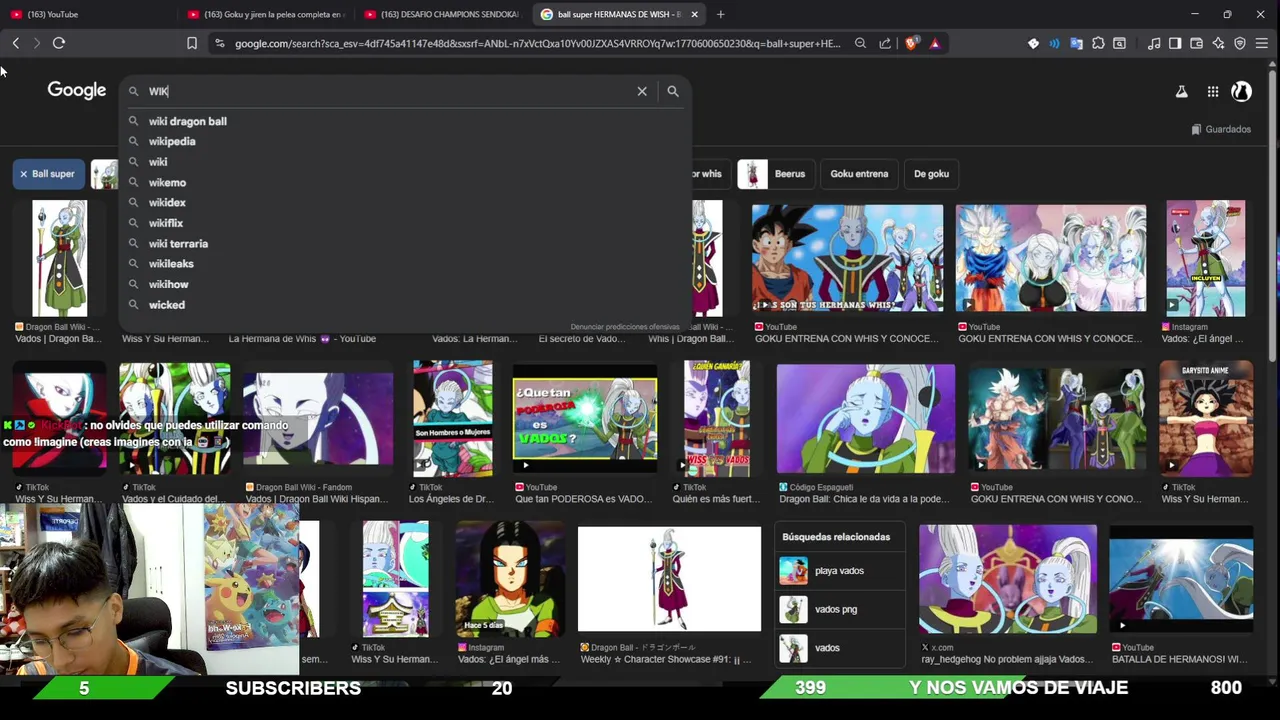The height and width of the screenshot is (720, 1280).
Task: Switch to the 'DESAFIO CHAMPIONS SENDOKAI' tab
Action: (442, 14)
